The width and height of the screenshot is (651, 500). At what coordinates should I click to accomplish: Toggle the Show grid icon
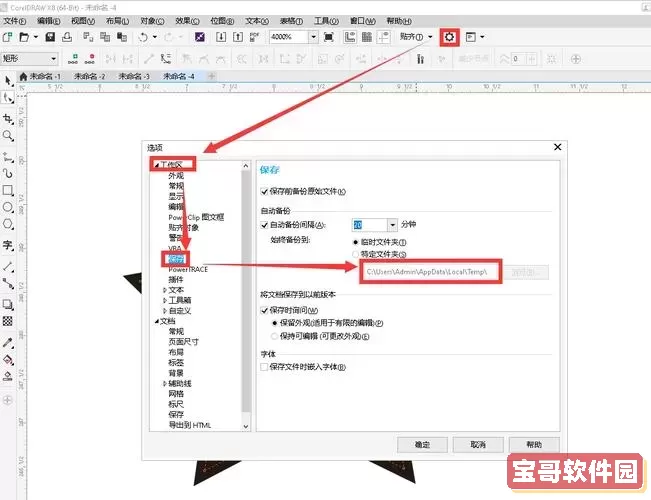tap(367, 37)
